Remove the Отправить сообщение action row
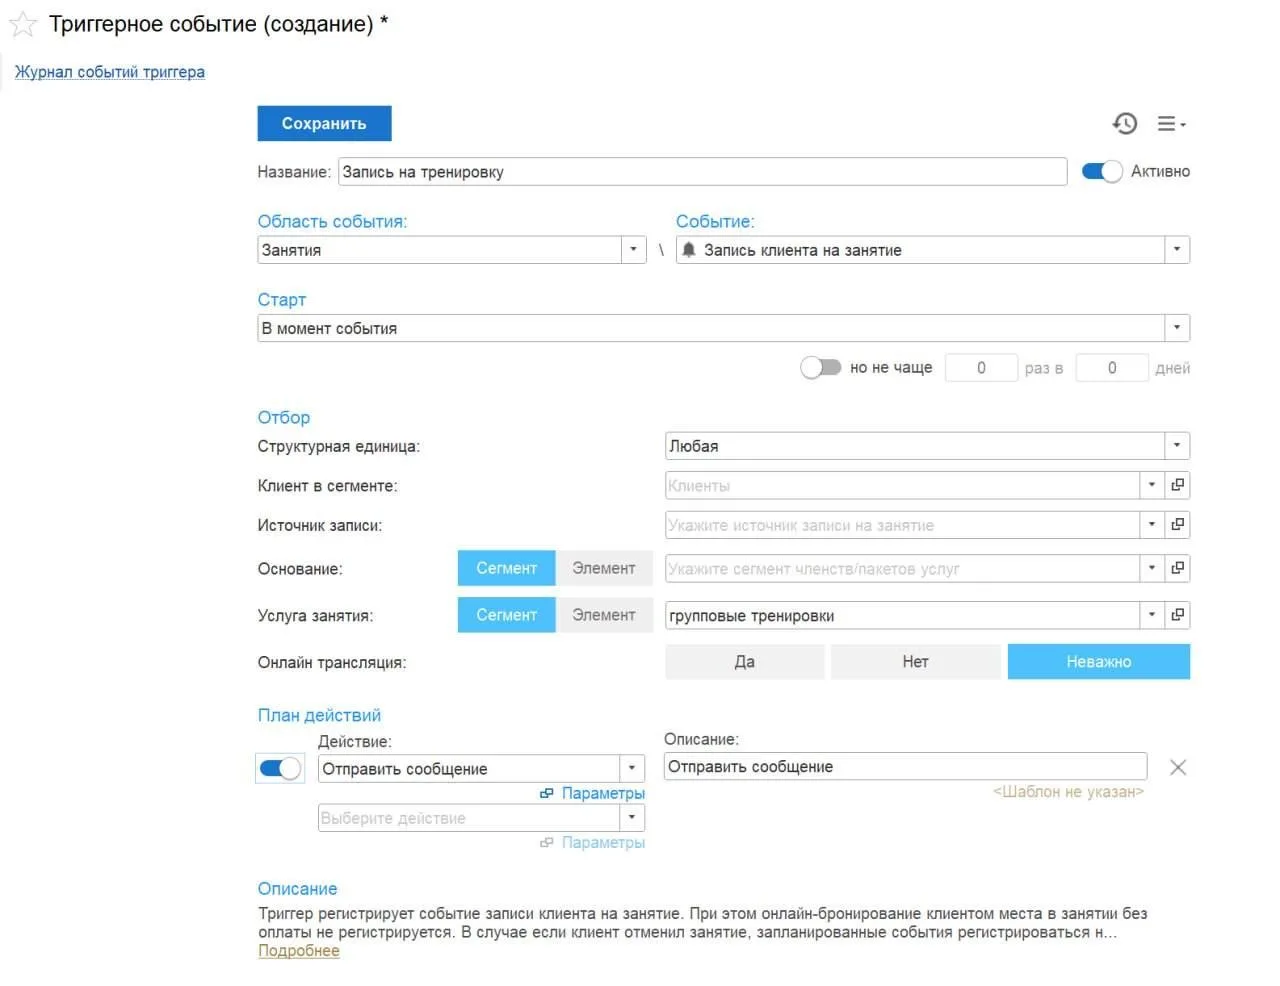This screenshot has height=986, width=1280. pos(1178,767)
